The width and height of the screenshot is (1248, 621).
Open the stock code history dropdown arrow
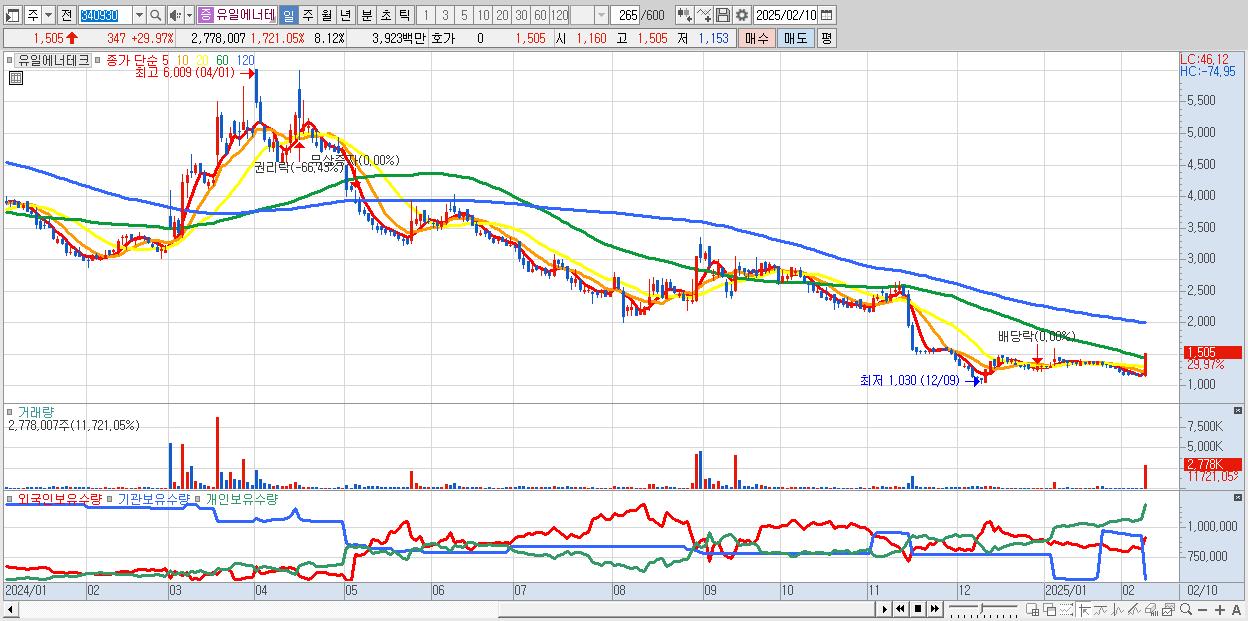coord(139,15)
